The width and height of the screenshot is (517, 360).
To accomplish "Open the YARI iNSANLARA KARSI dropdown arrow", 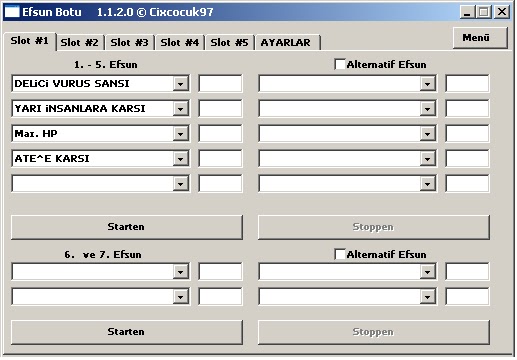I will coord(180,109).
